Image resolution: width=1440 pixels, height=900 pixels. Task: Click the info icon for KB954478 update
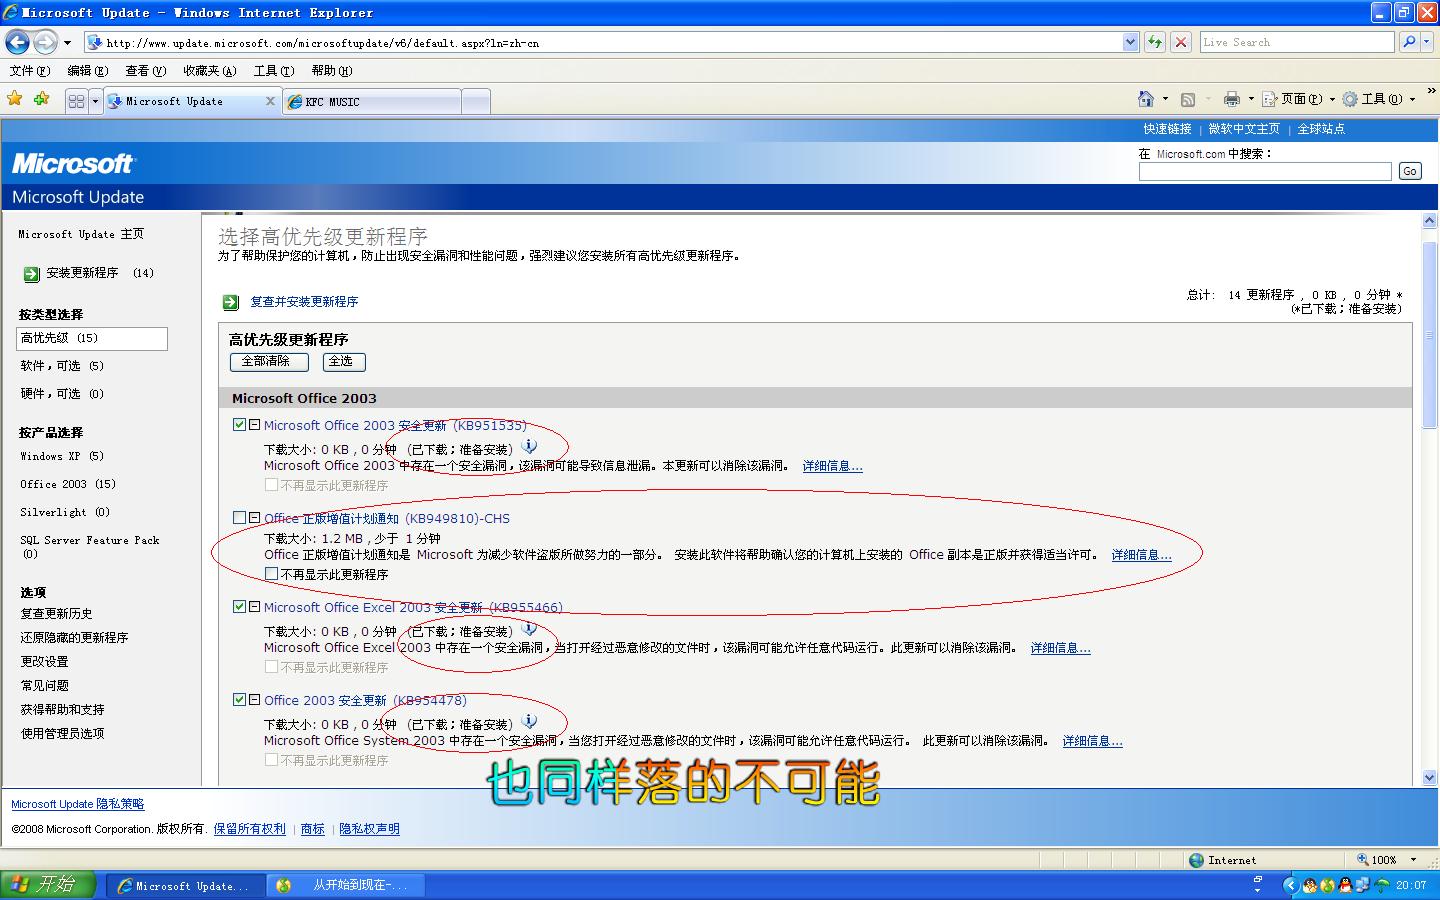530,722
